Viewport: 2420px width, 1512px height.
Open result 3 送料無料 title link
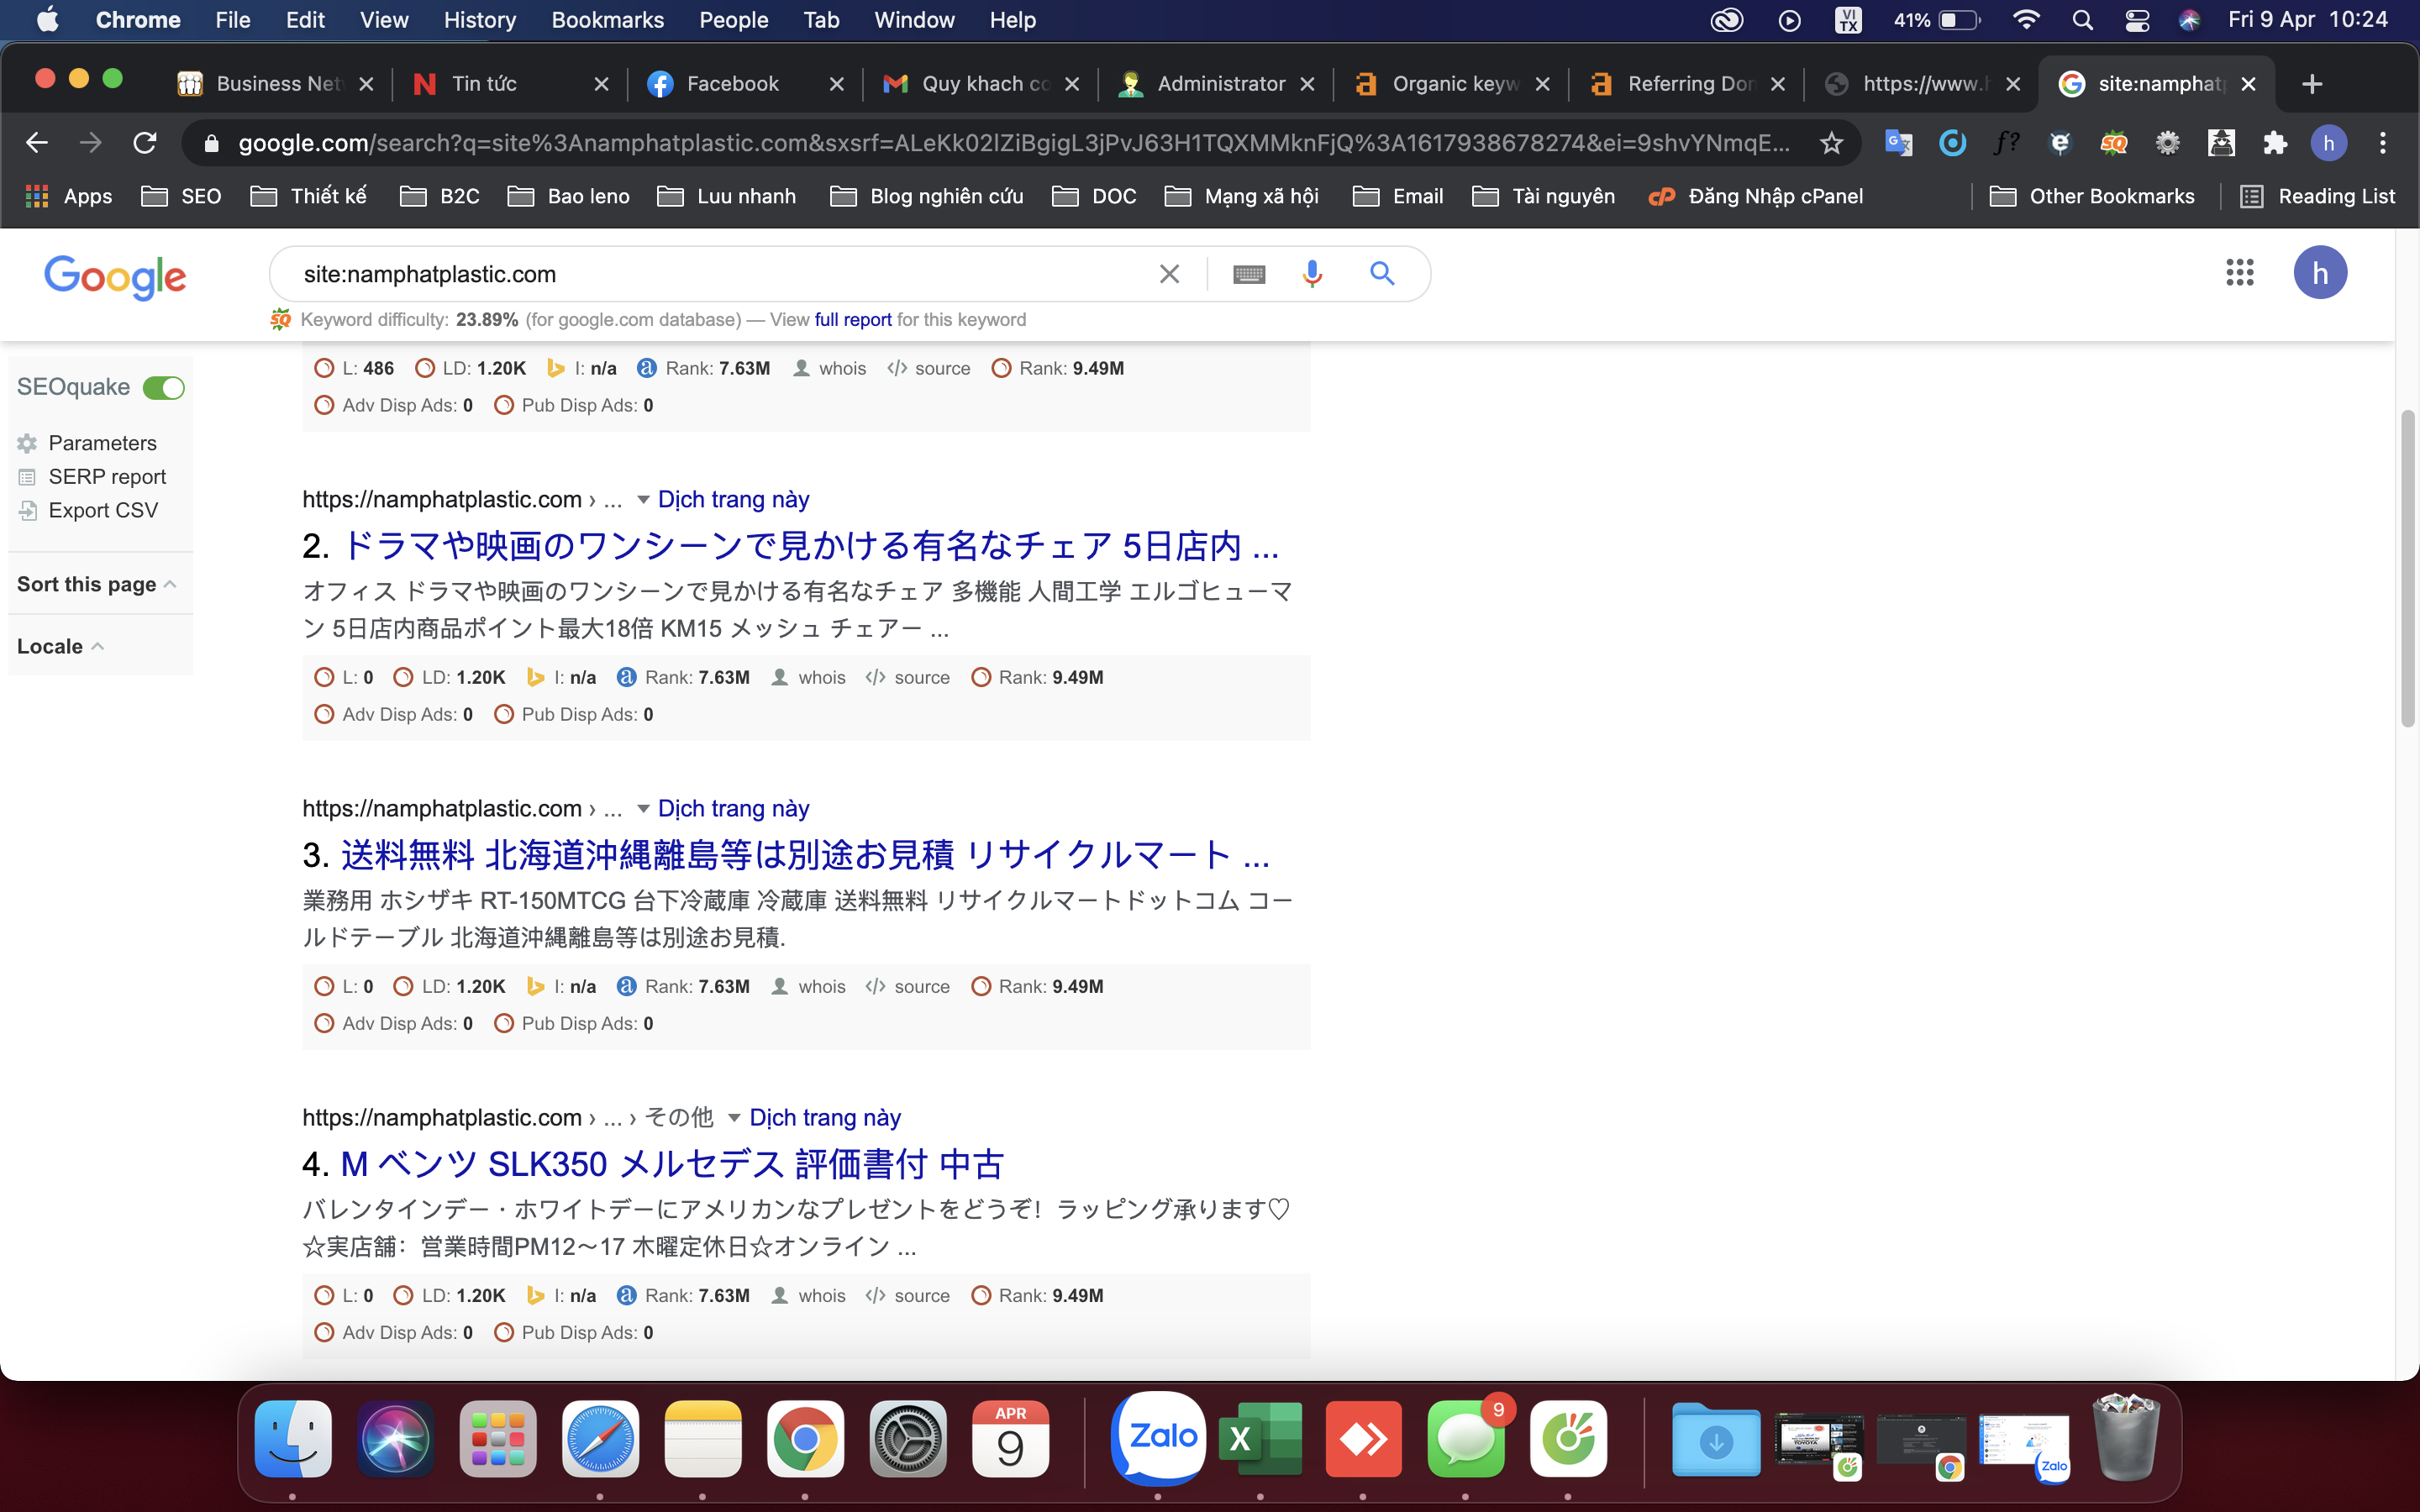pos(805,855)
